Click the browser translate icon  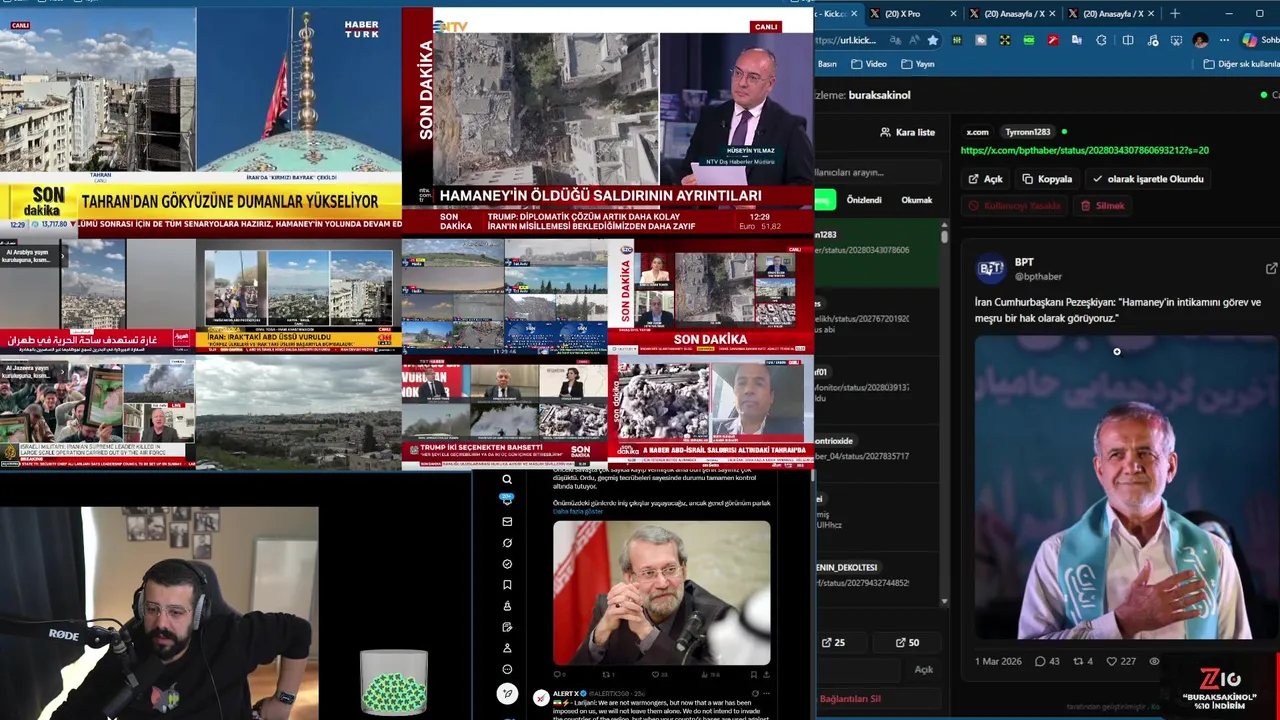point(894,40)
